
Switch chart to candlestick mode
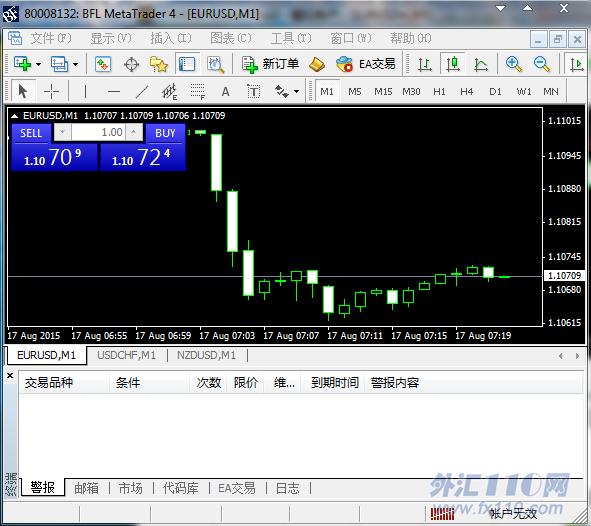(x=453, y=64)
